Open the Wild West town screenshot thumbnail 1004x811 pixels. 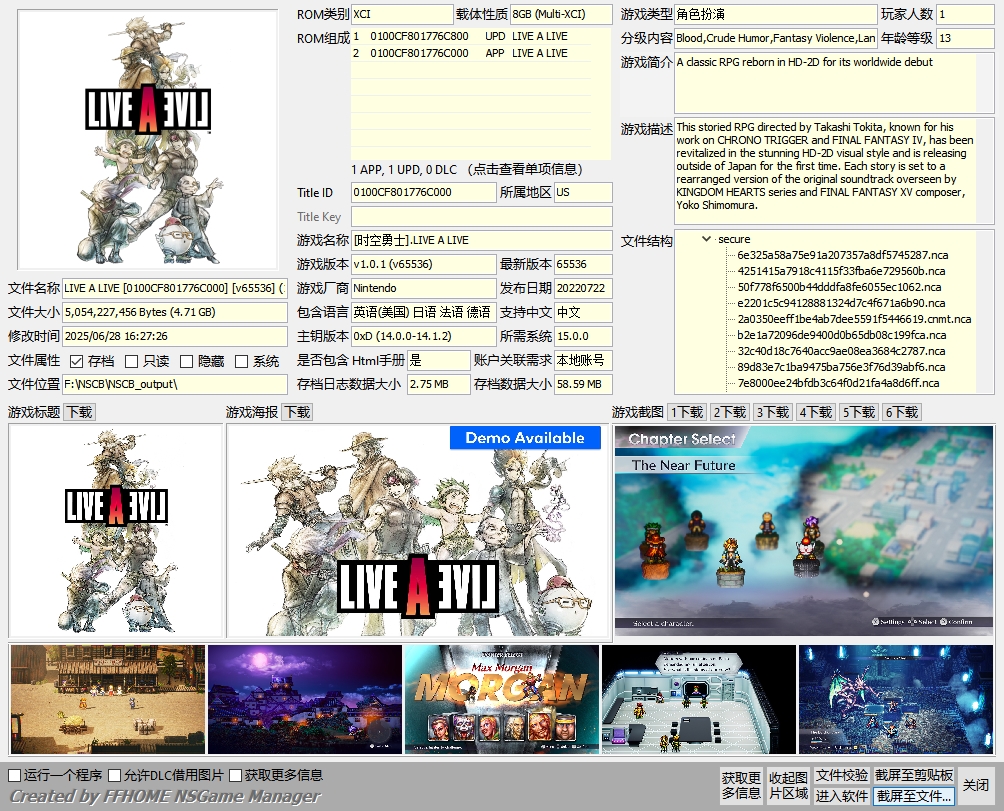pos(108,699)
